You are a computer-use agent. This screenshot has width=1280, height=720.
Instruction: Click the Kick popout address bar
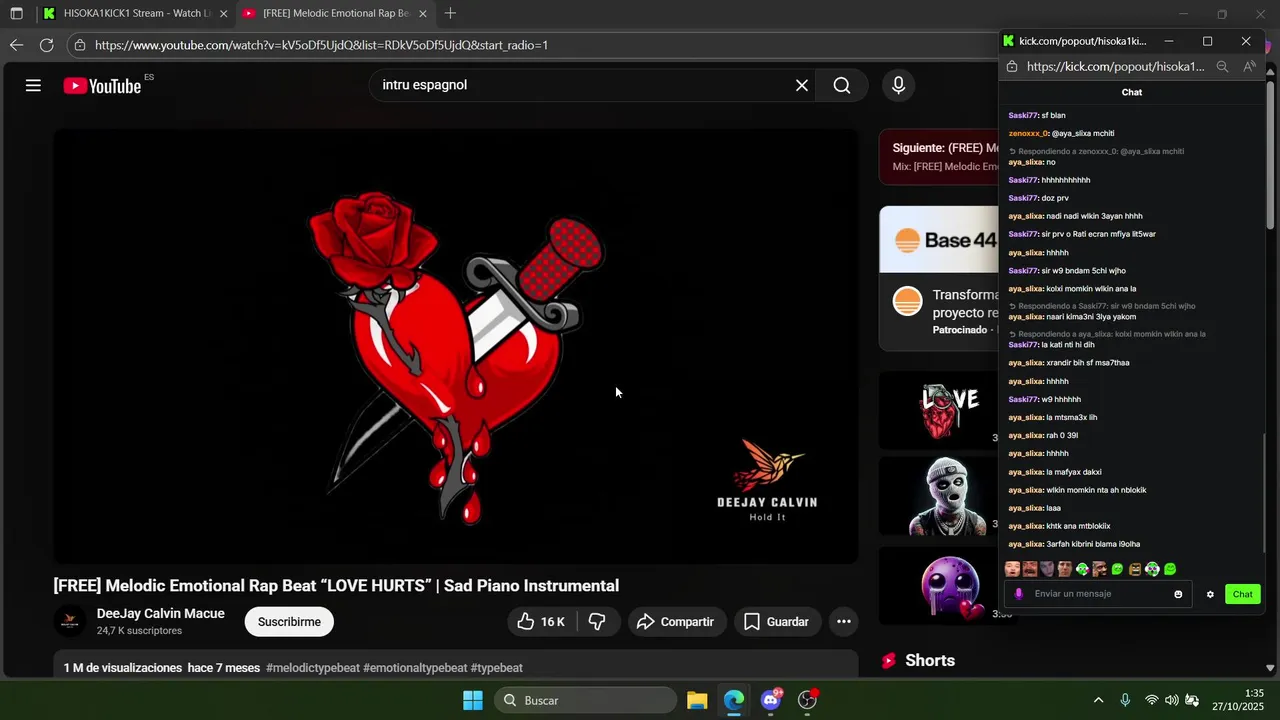click(x=1115, y=67)
